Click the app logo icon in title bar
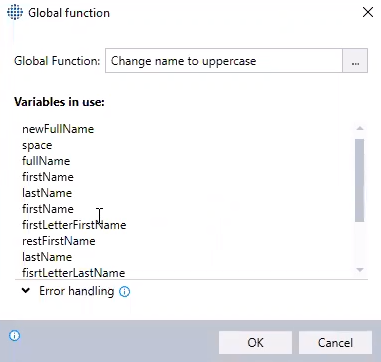381x362 pixels. tap(15, 13)
